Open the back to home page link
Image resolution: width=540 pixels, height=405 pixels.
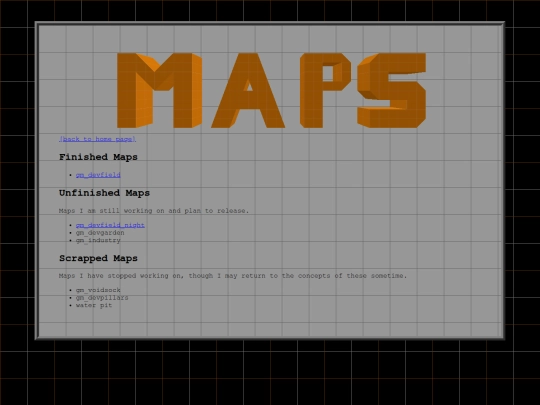(97, 139)
